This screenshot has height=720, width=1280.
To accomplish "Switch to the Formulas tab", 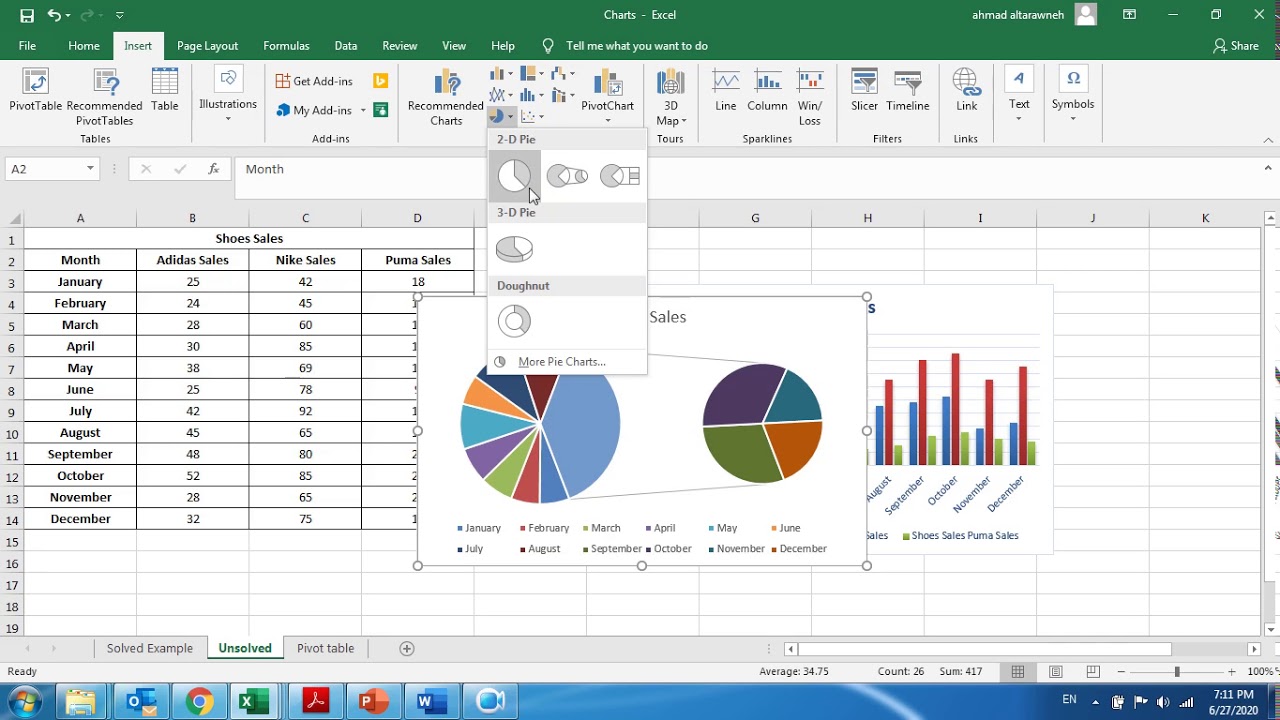I will click(x=286, y=46).
